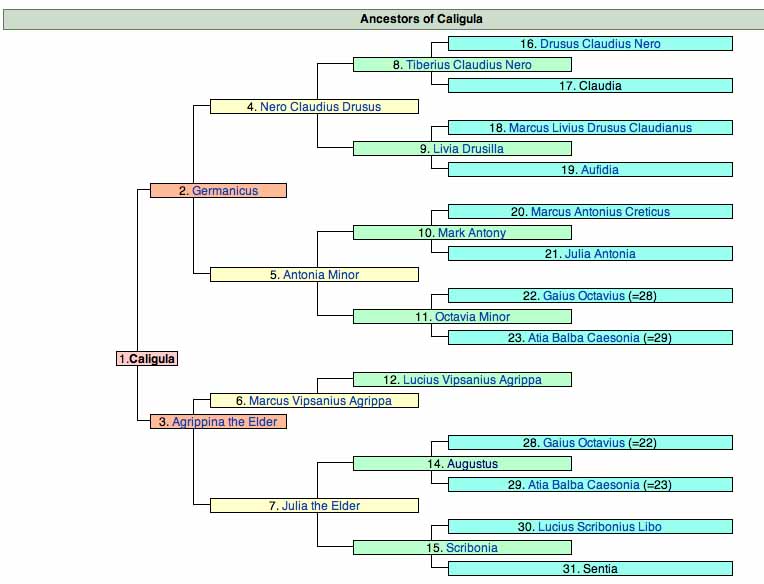Image resolution: width=764 pixels, height=584 pixels.
Task: Click the Agrippina the Elder link
Action: [226, 422]
